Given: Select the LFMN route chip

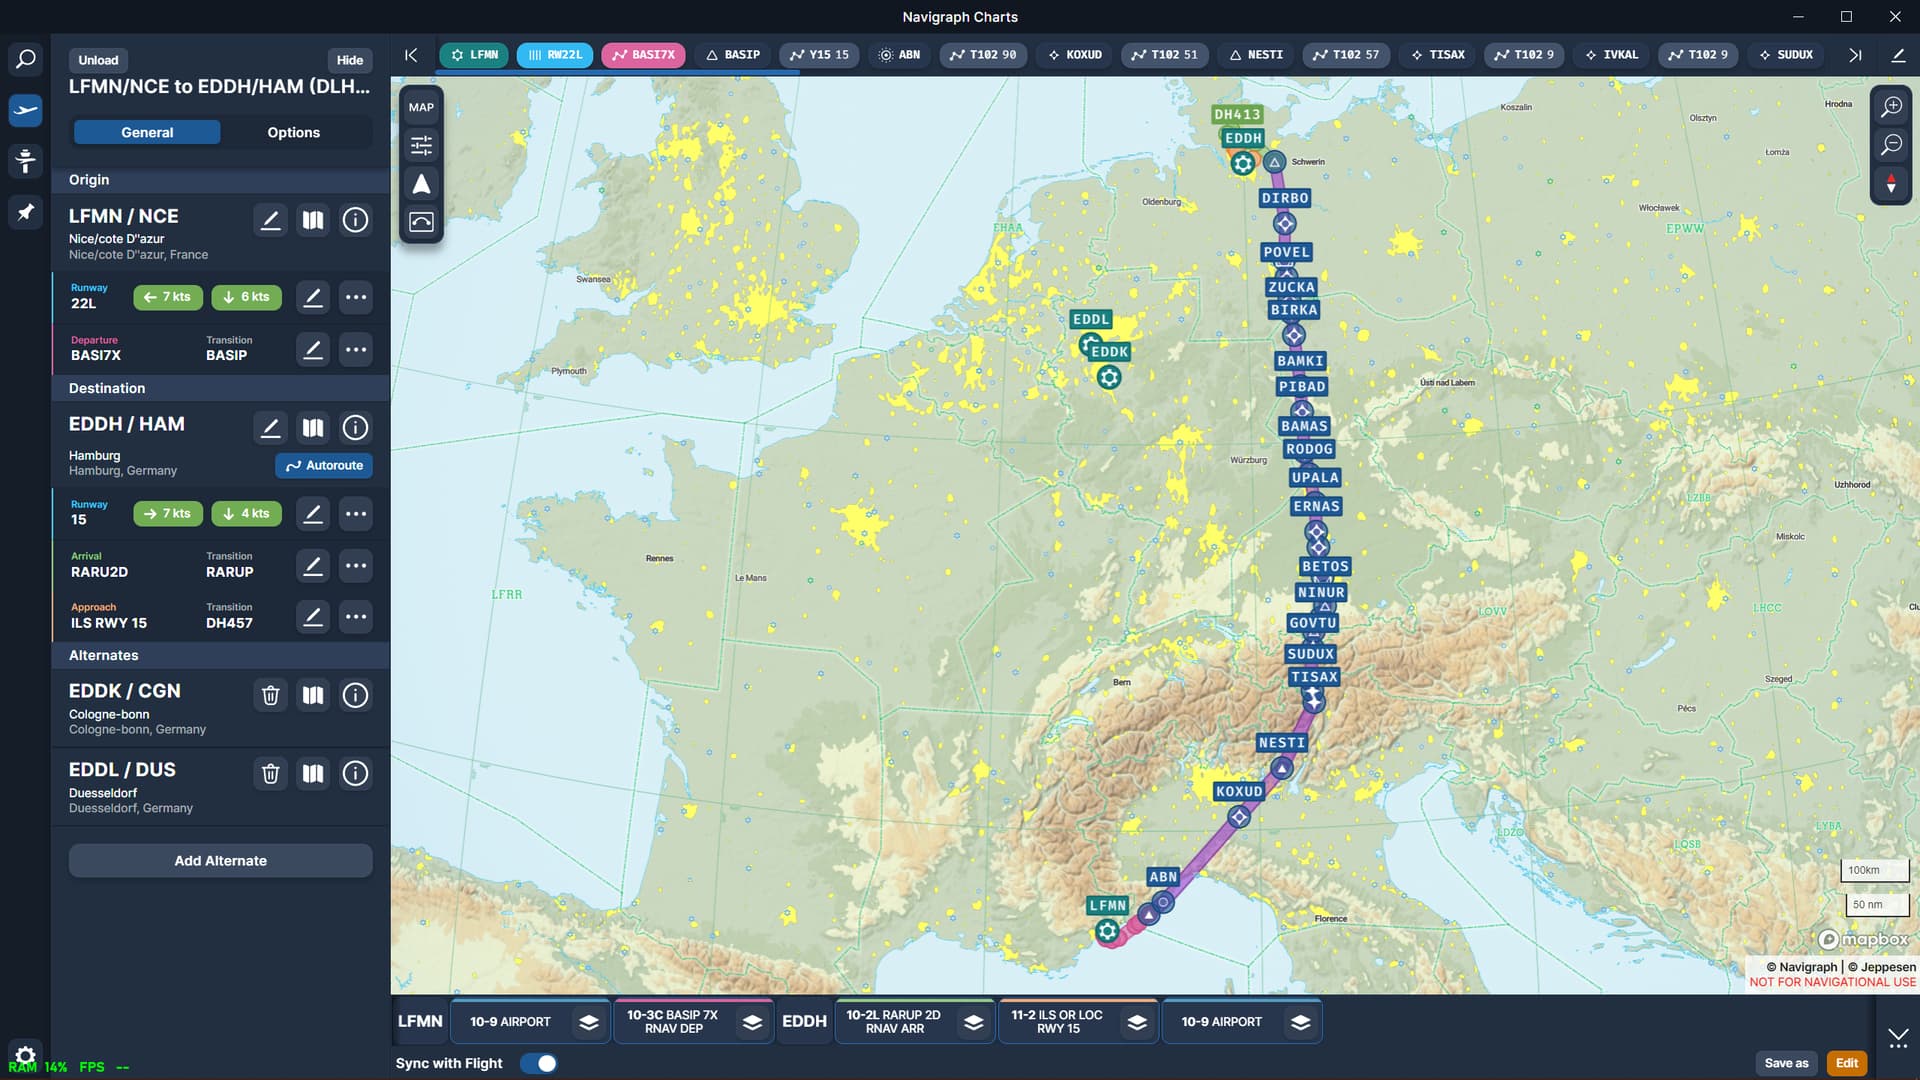Looking at the screenshot, I should coord(475,55).
